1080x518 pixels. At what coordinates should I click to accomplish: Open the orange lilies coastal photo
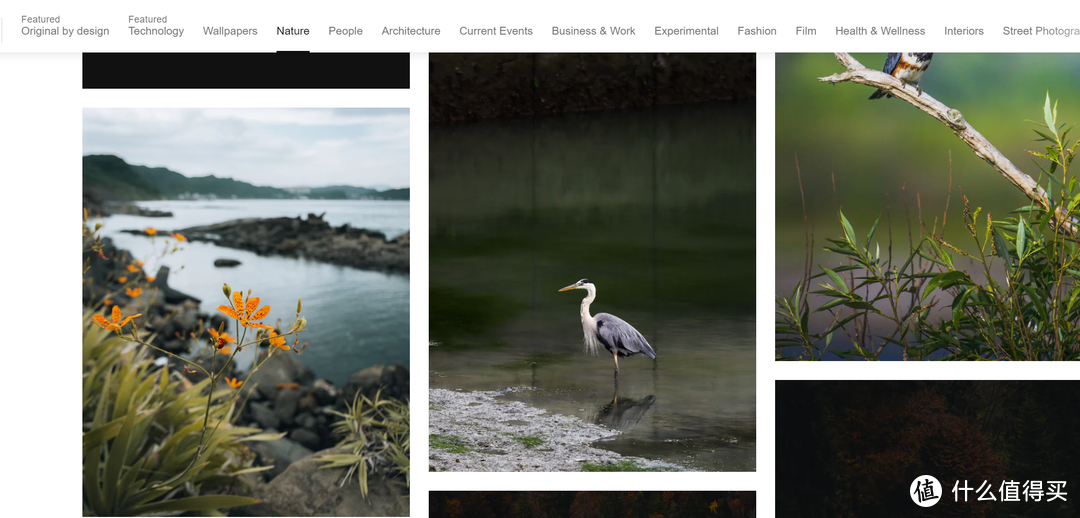(x=246, y=312)
